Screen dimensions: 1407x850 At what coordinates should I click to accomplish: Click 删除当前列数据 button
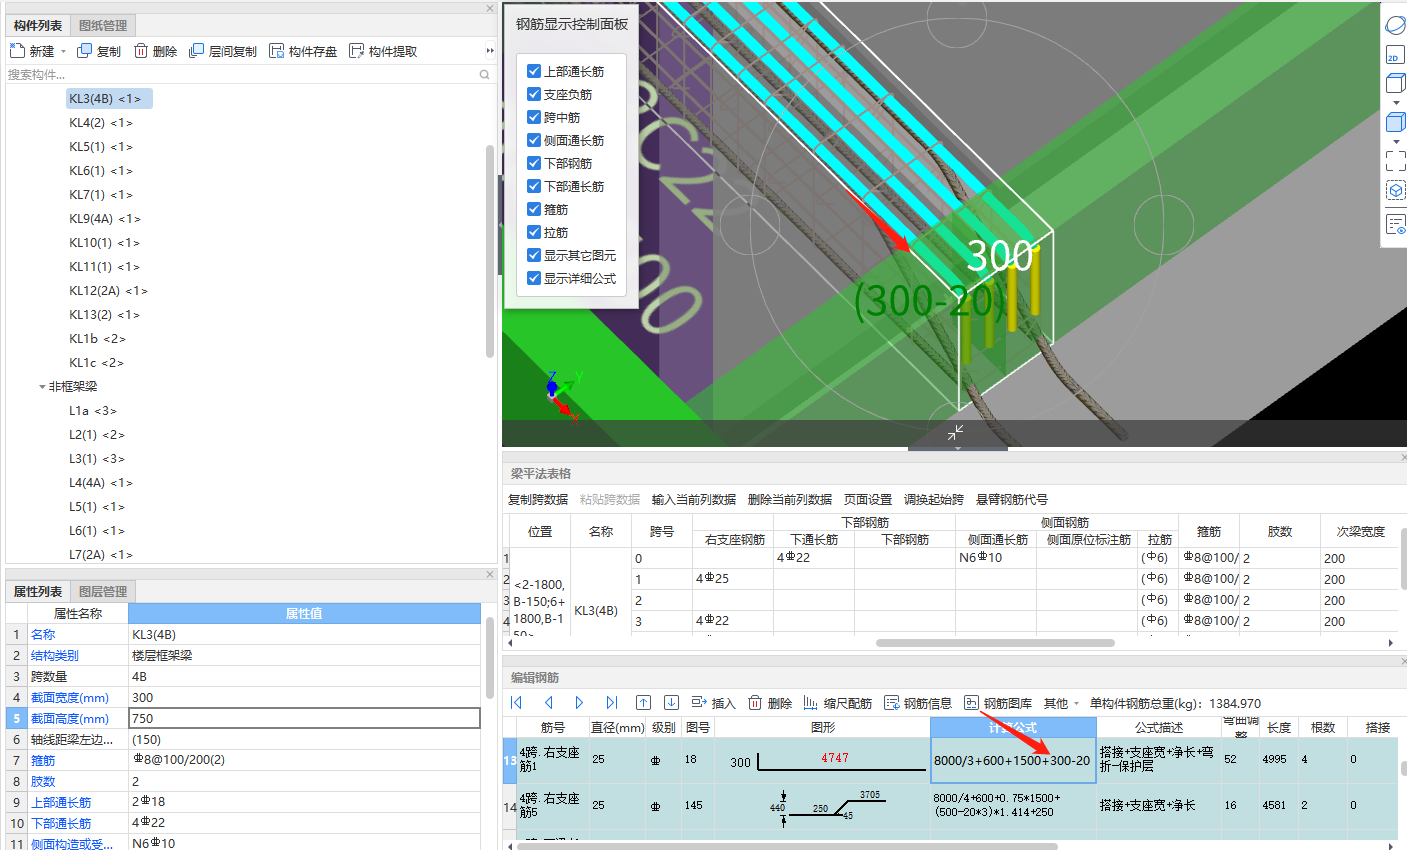tap(790, 500)
